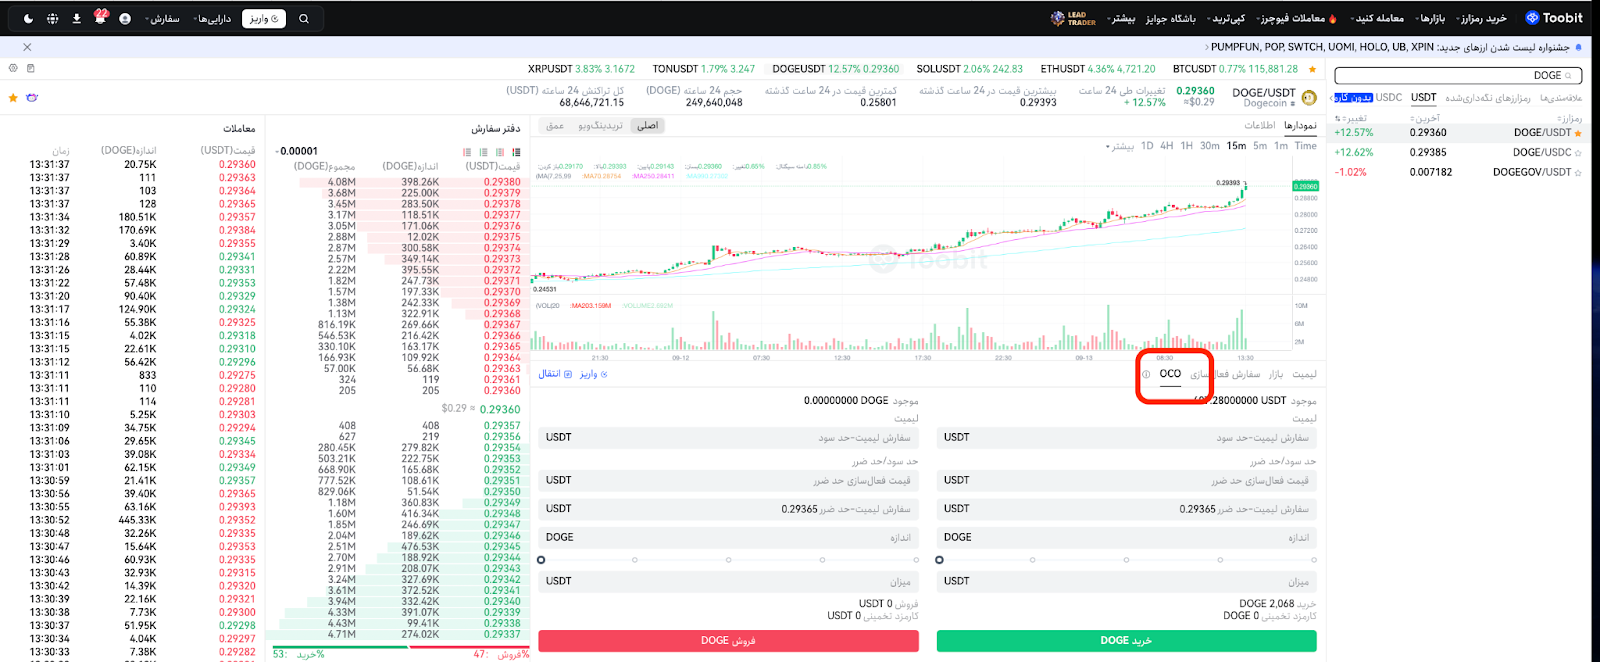Select the USDT market tab

click(x=1424, y=97)
